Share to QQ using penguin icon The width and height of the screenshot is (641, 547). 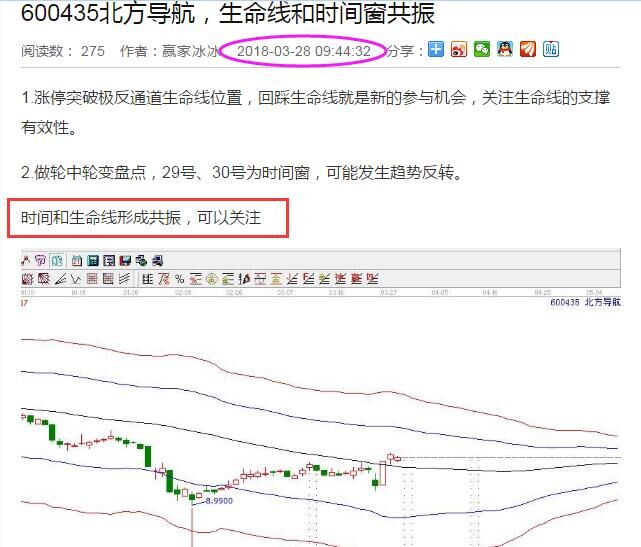[x=505, y=49]
